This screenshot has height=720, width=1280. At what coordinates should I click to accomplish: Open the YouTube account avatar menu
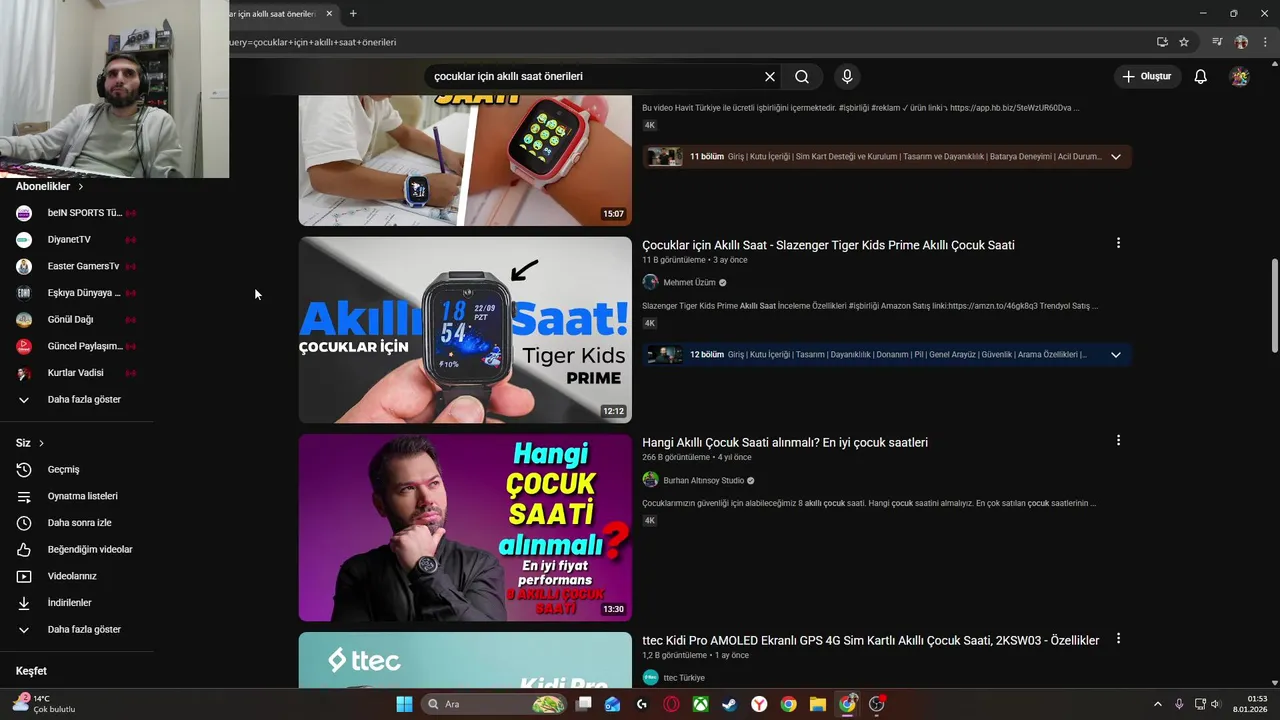(1239, 76)
